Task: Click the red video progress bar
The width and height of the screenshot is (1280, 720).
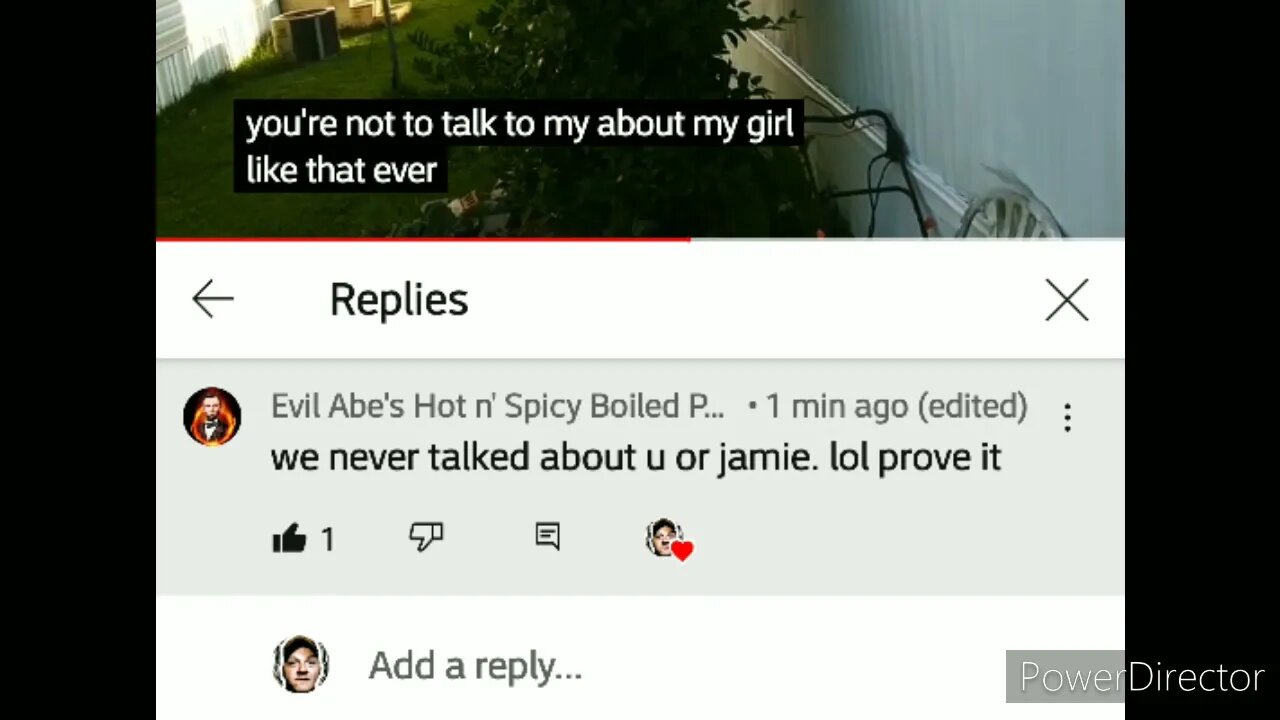Action: pos(423,239)
